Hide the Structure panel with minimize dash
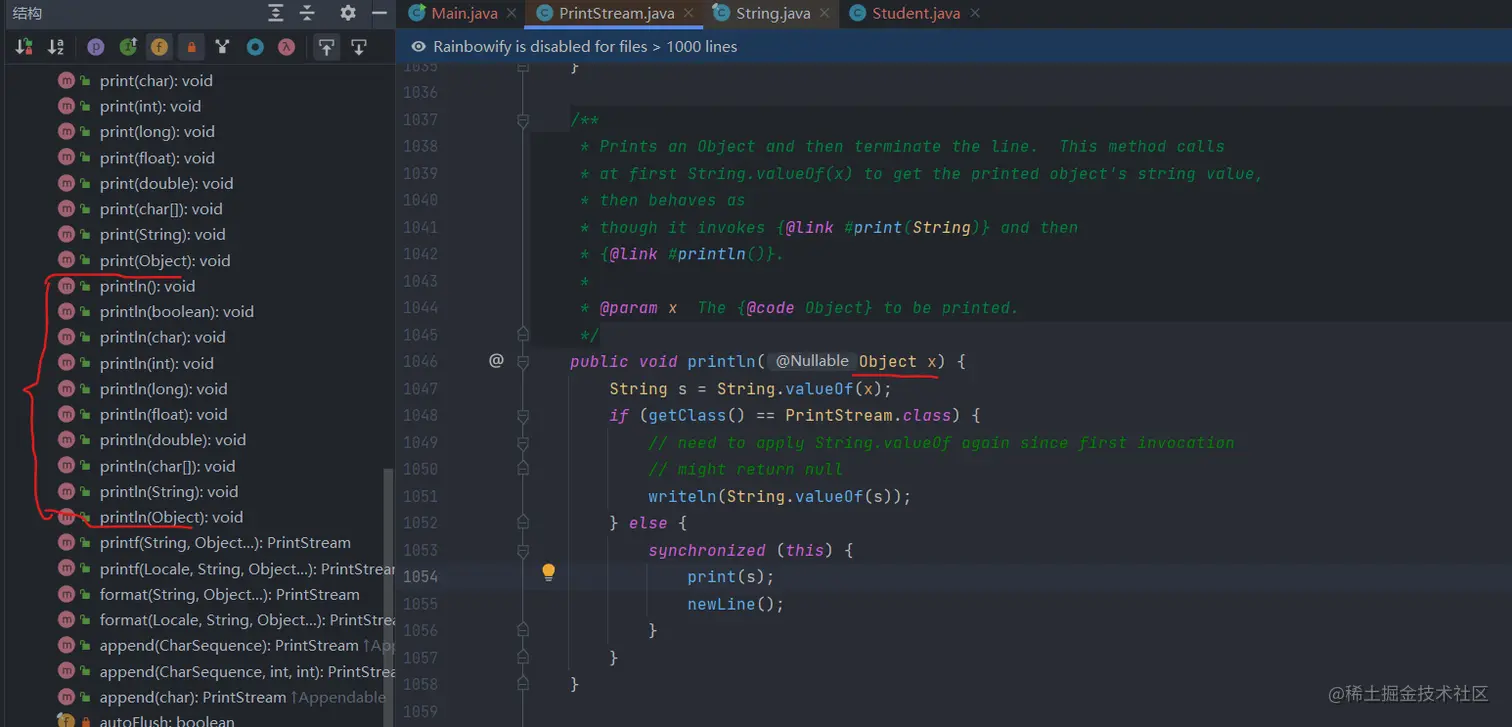 379,13
